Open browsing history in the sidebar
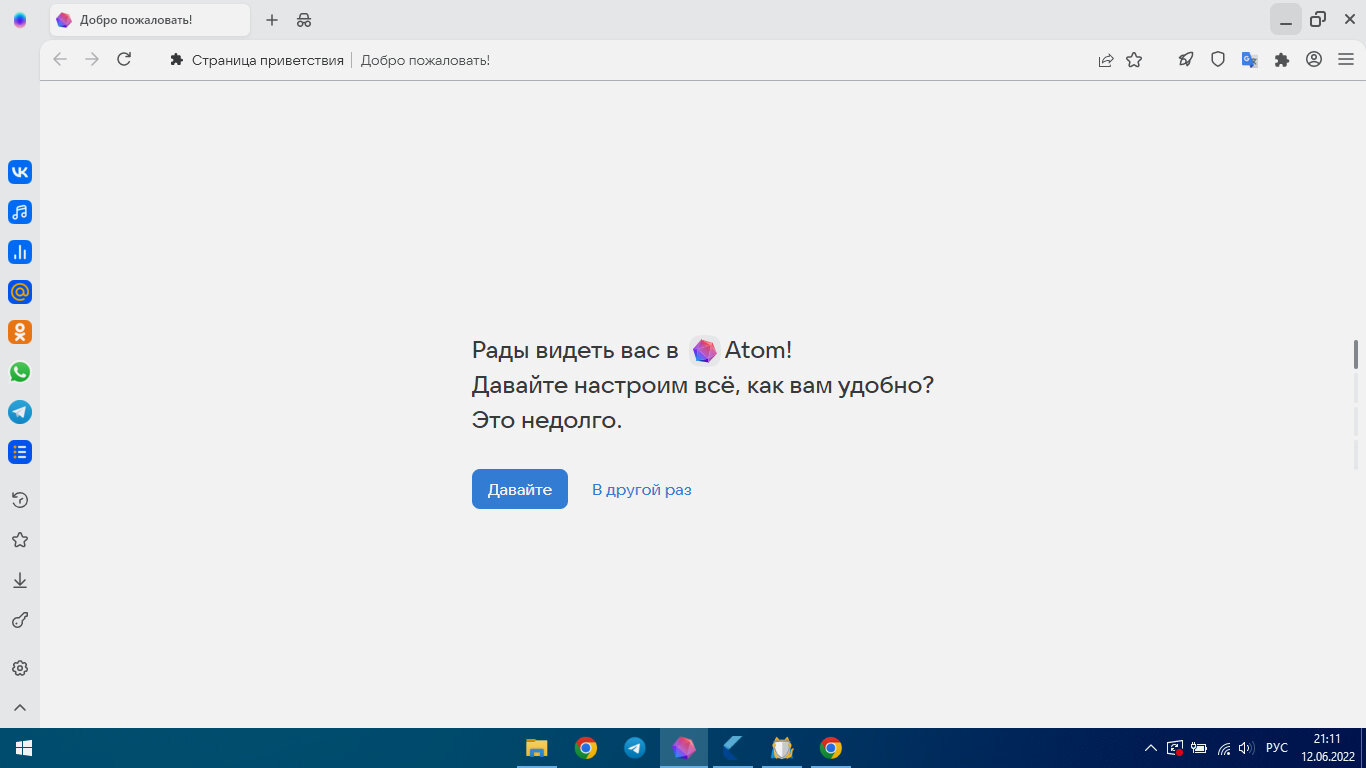The image size is (1366, 768). (20, 500)
